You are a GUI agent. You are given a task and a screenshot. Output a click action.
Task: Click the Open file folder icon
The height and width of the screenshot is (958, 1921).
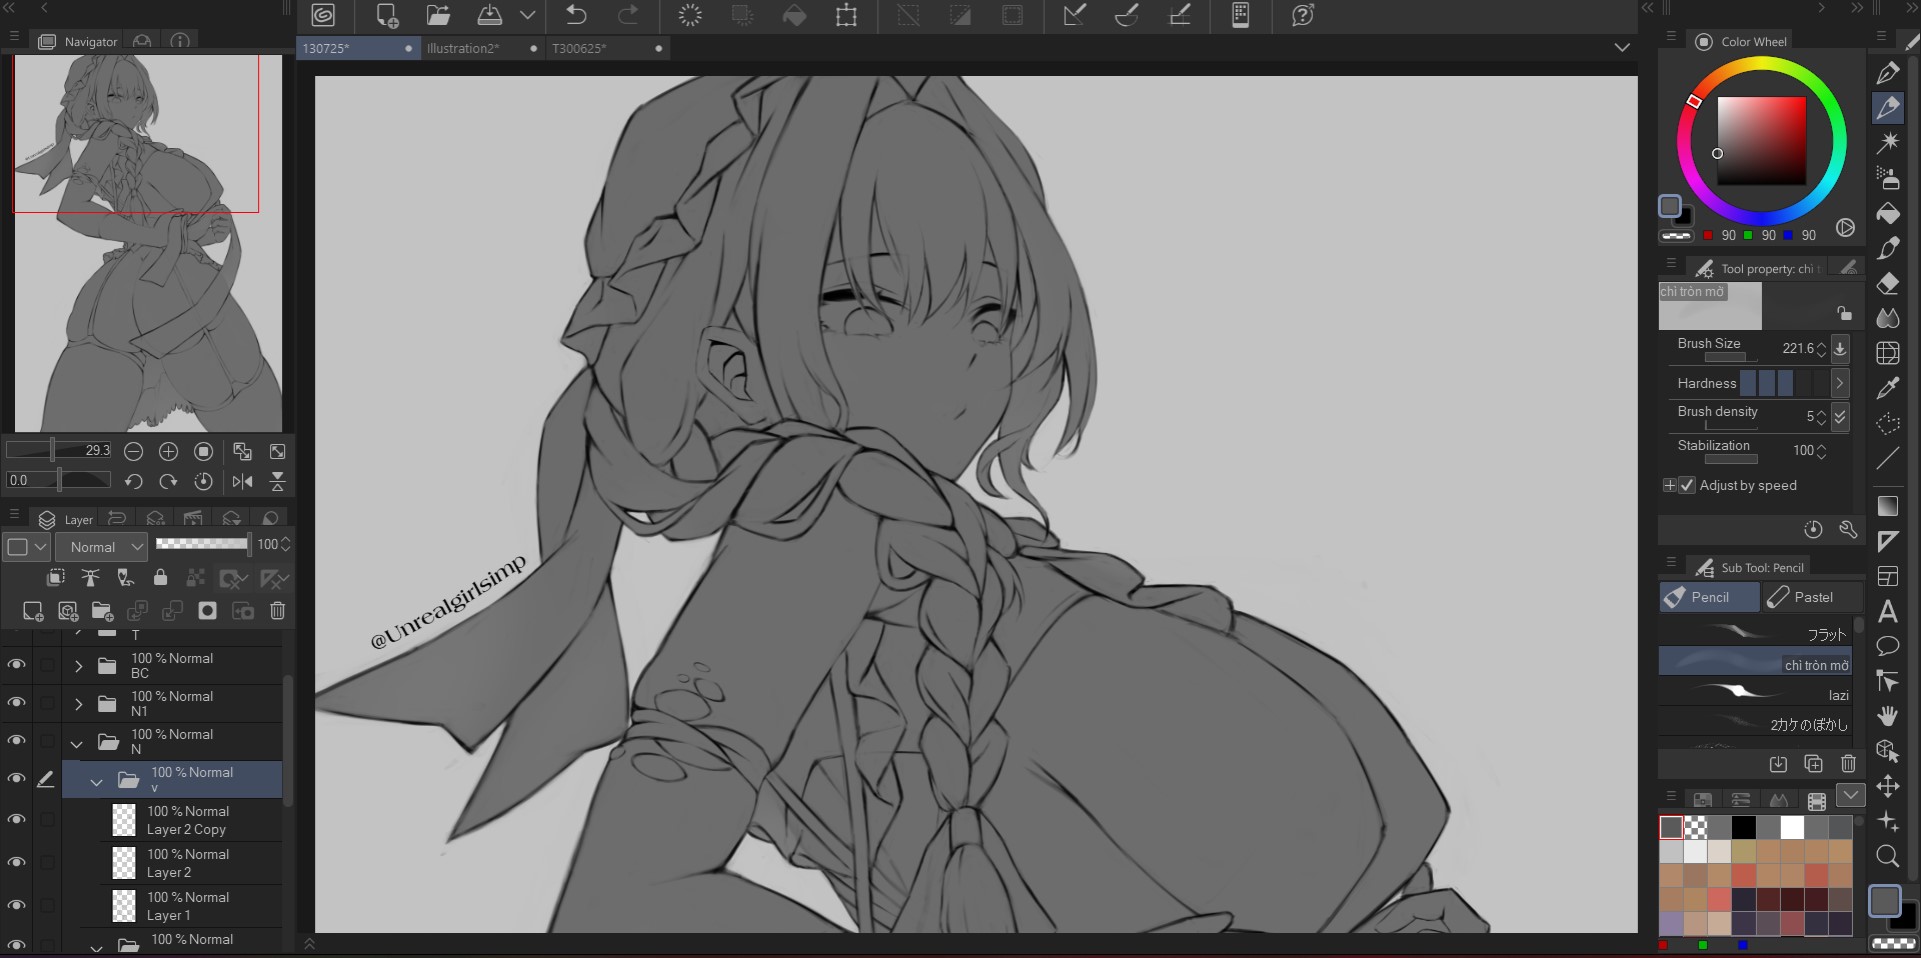point(438,15)
